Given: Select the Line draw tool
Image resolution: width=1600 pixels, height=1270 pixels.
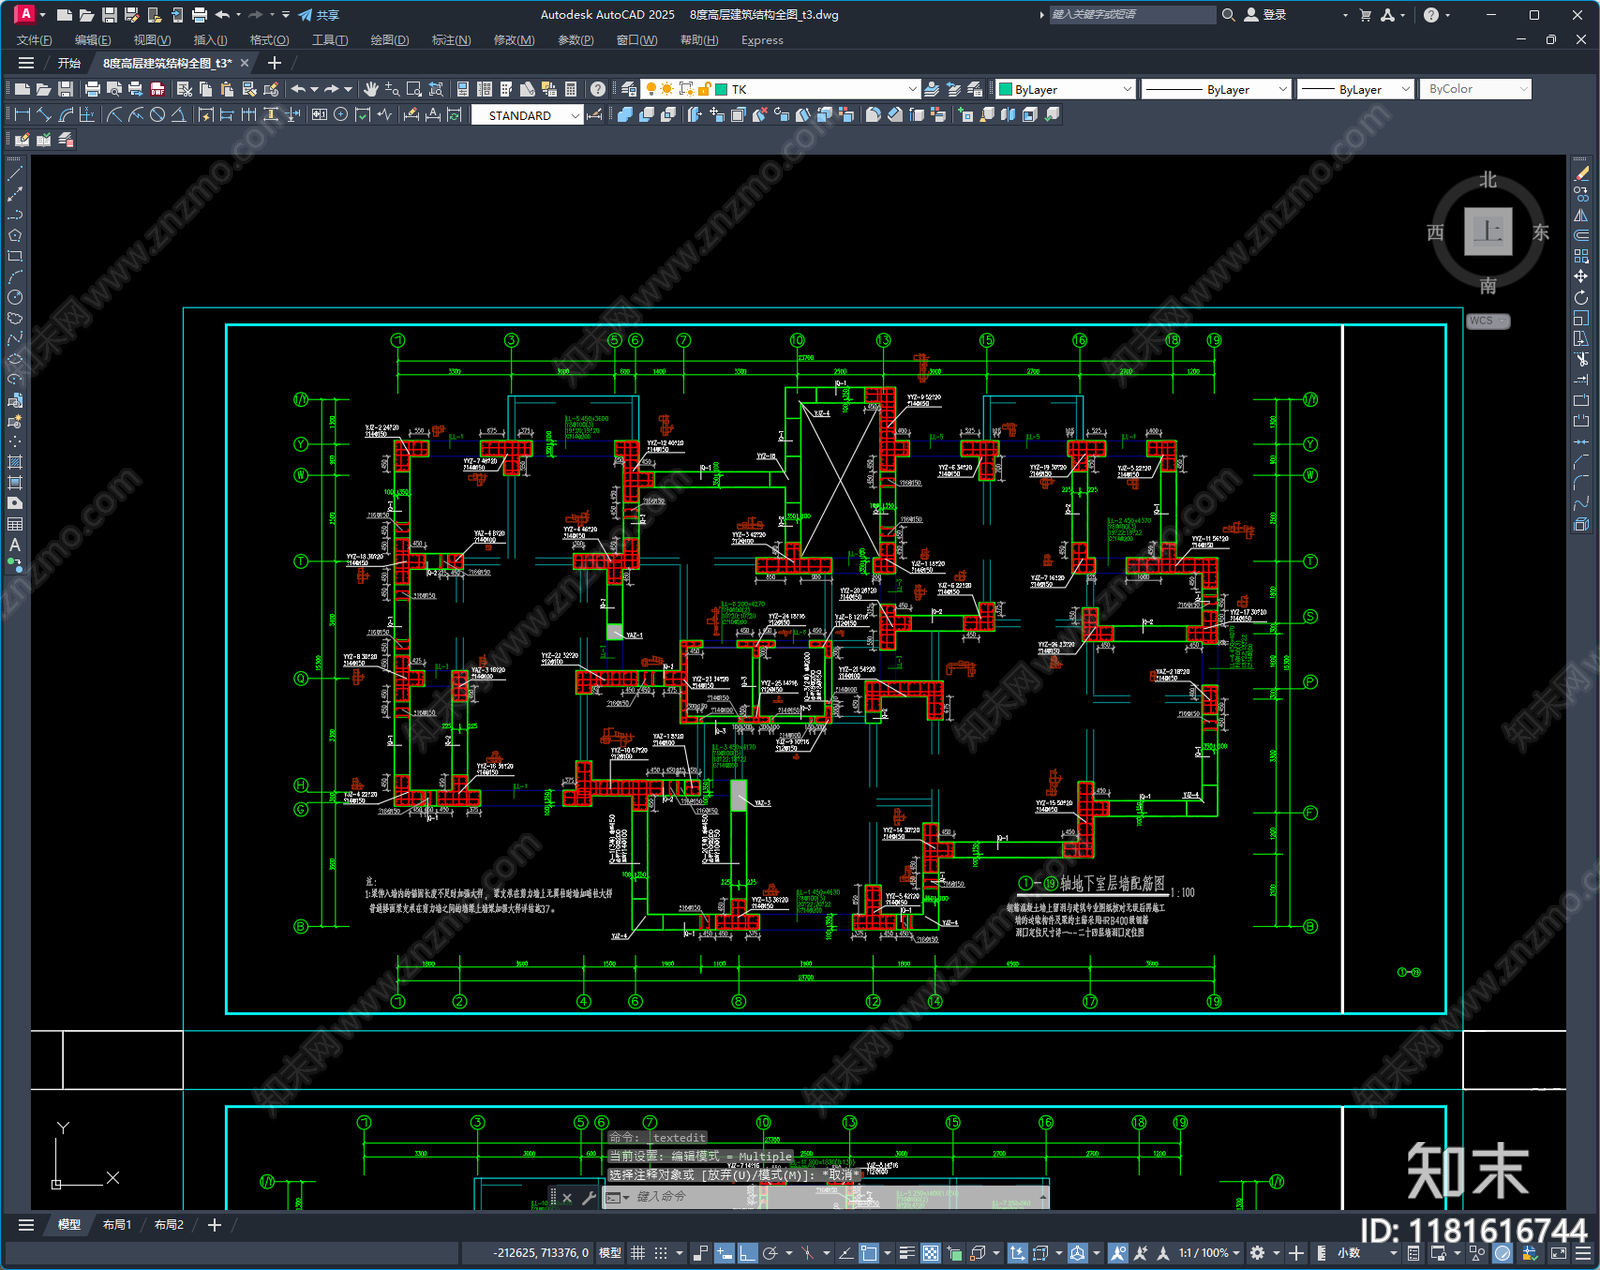Looking at the screenshot, I should click(15, 174).
